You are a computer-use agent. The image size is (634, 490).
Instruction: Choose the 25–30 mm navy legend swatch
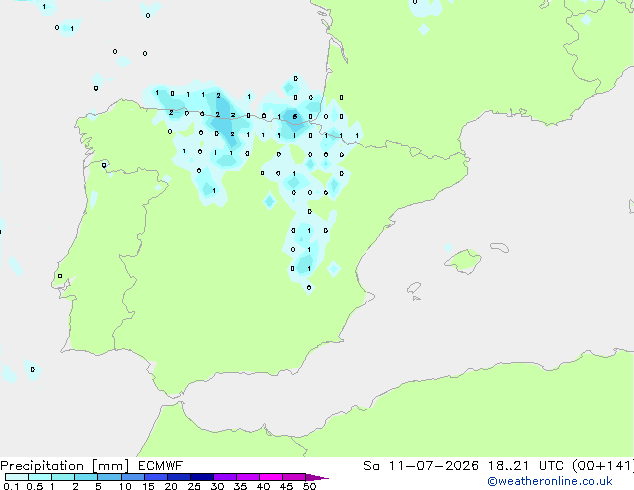coord(202,477)
